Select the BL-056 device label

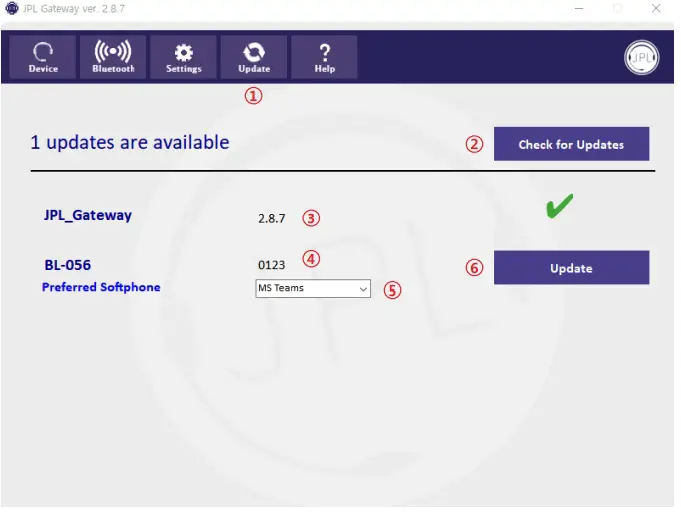pos(67,265)
